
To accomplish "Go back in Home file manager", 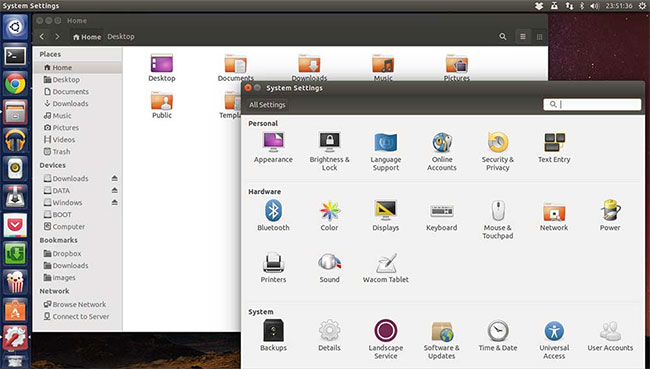I will 42,36.
